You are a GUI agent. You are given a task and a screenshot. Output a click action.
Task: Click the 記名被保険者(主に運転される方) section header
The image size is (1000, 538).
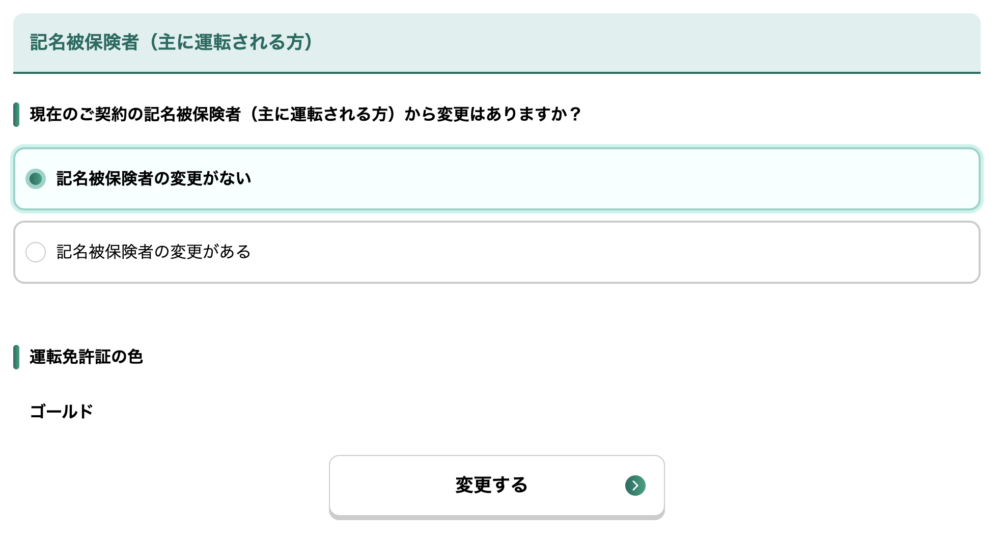click(x=497, y=43)
